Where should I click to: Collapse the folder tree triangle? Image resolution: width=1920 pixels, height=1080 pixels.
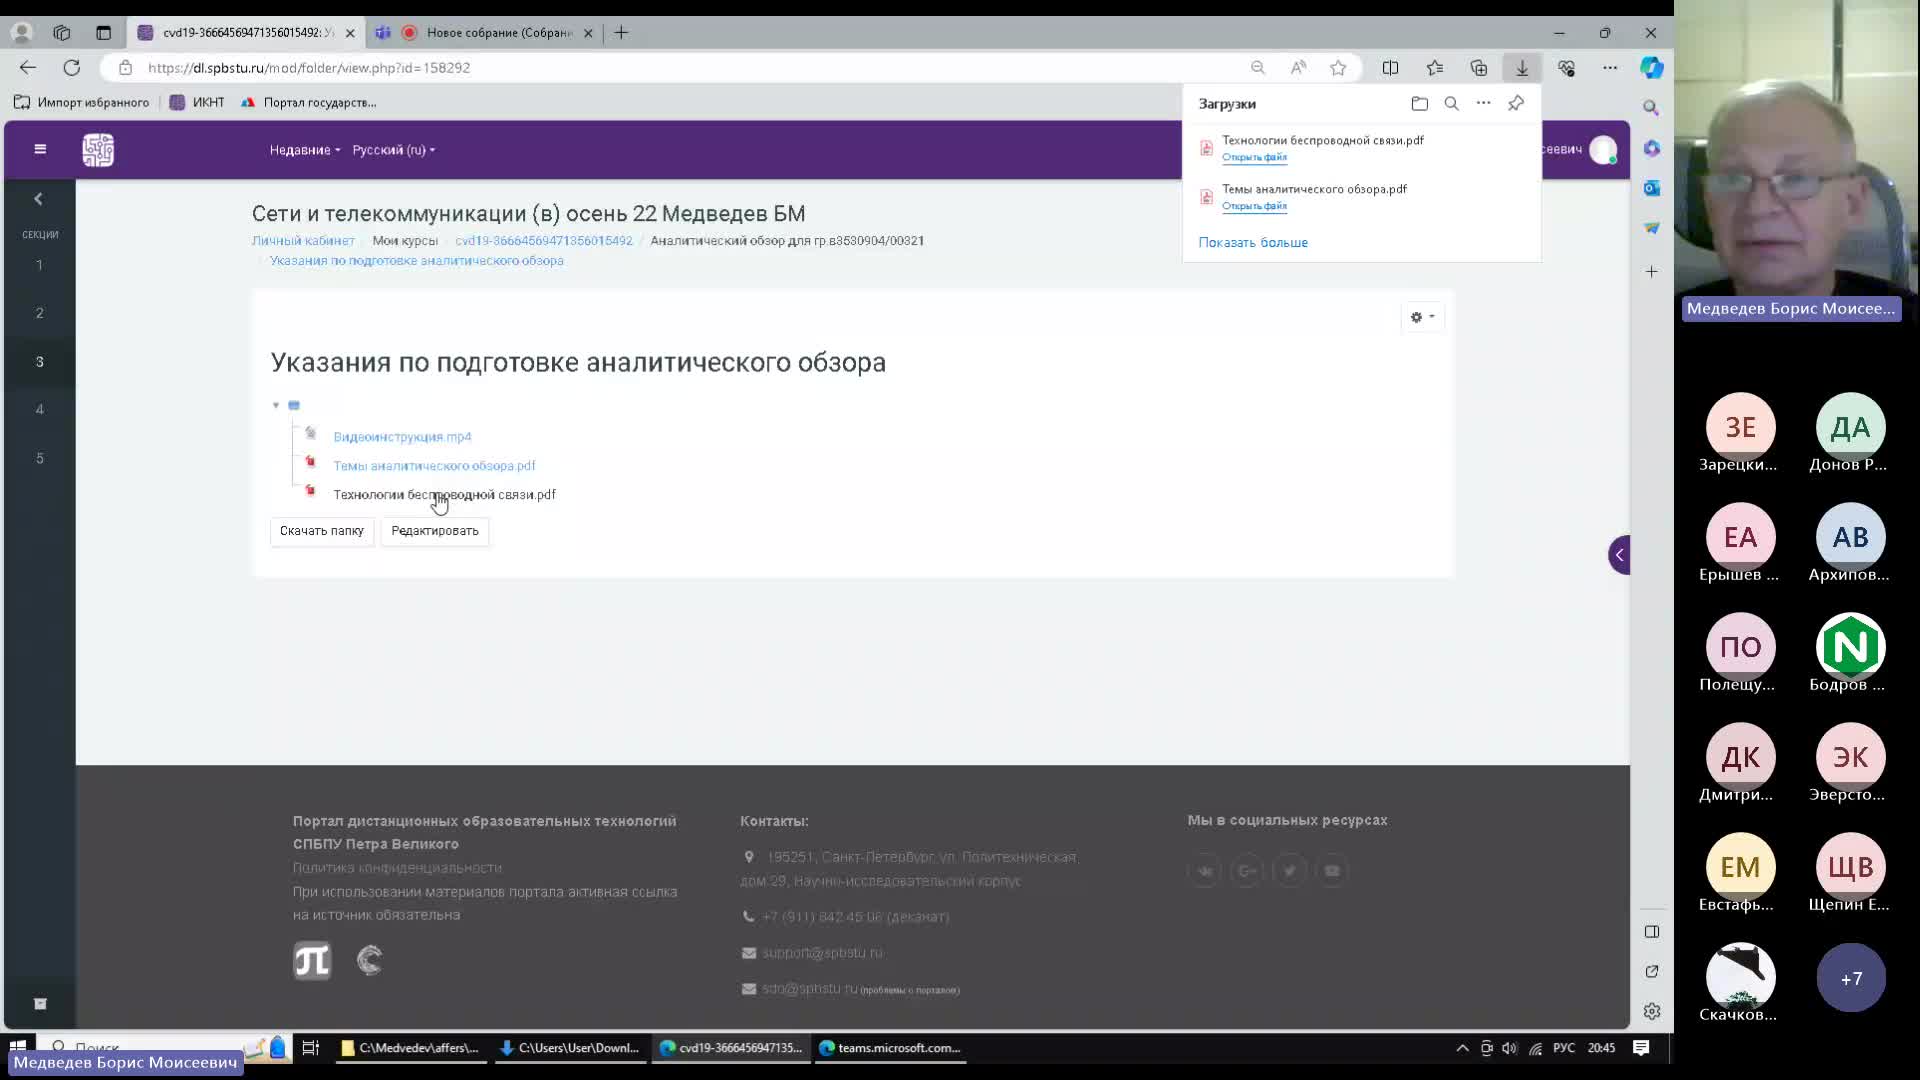click(276, 405)
